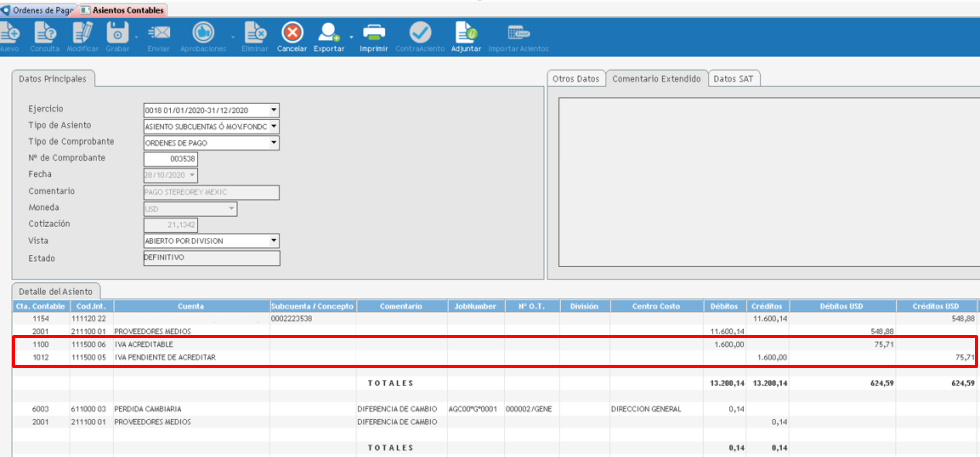The image size is (980, 457).
Task: Switch to the Ordenes de Pago tab
Action: pyautogui.click(x=38, y=9)
